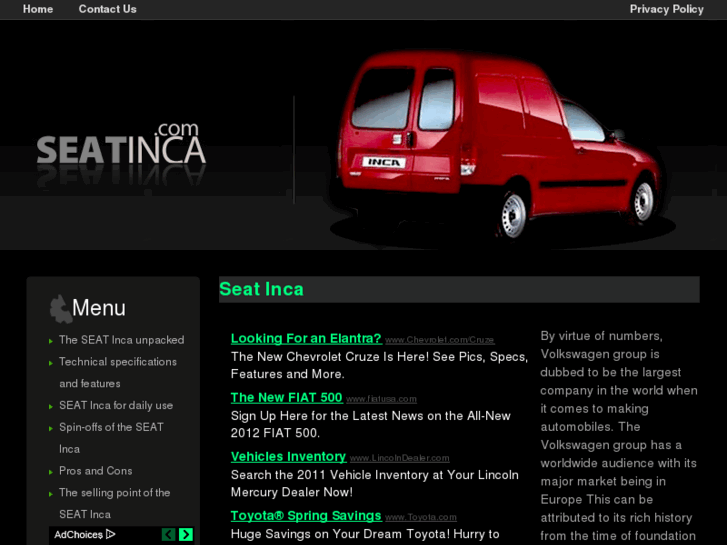The width and height of the screenshot is (727, 545).
Task: Click the leaf icon beside Menu
Action: pyautogui.click(x=60, y=309)
